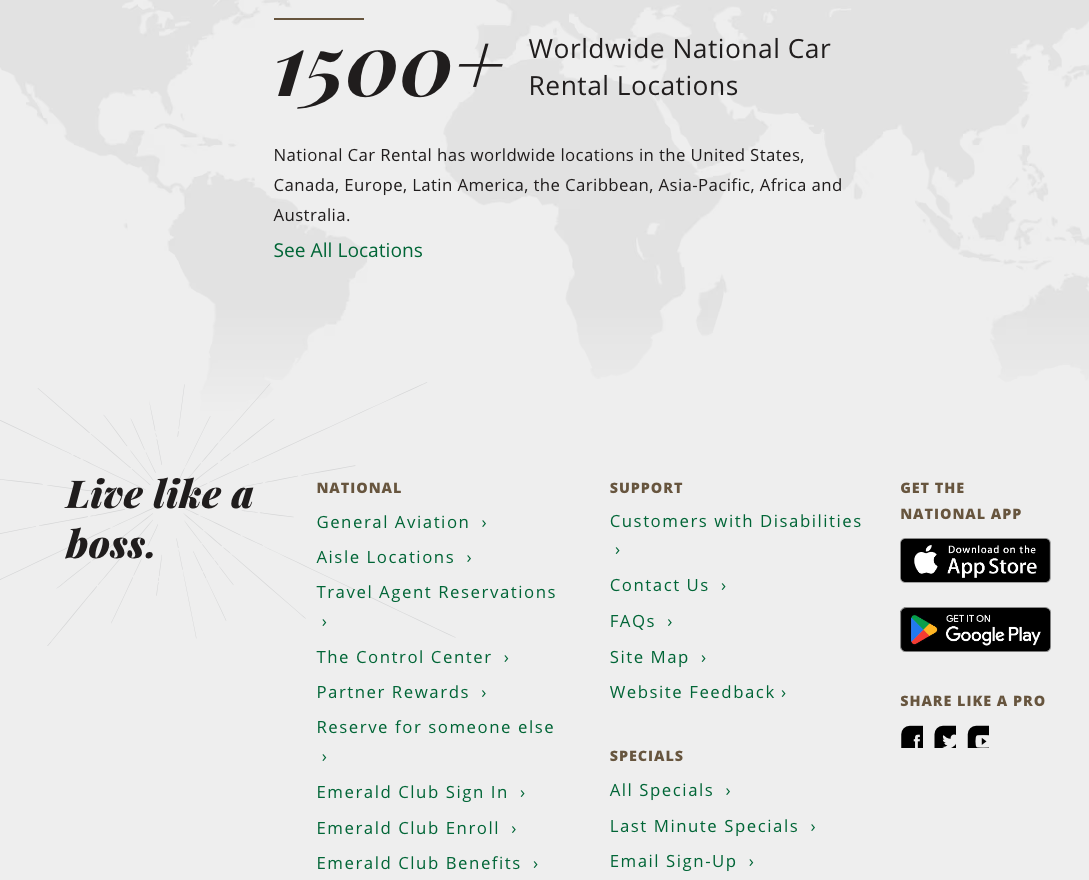Click the GET THE NATIONAL APP heading
The image size is (1089, 880).
click(x=961, y=501)
